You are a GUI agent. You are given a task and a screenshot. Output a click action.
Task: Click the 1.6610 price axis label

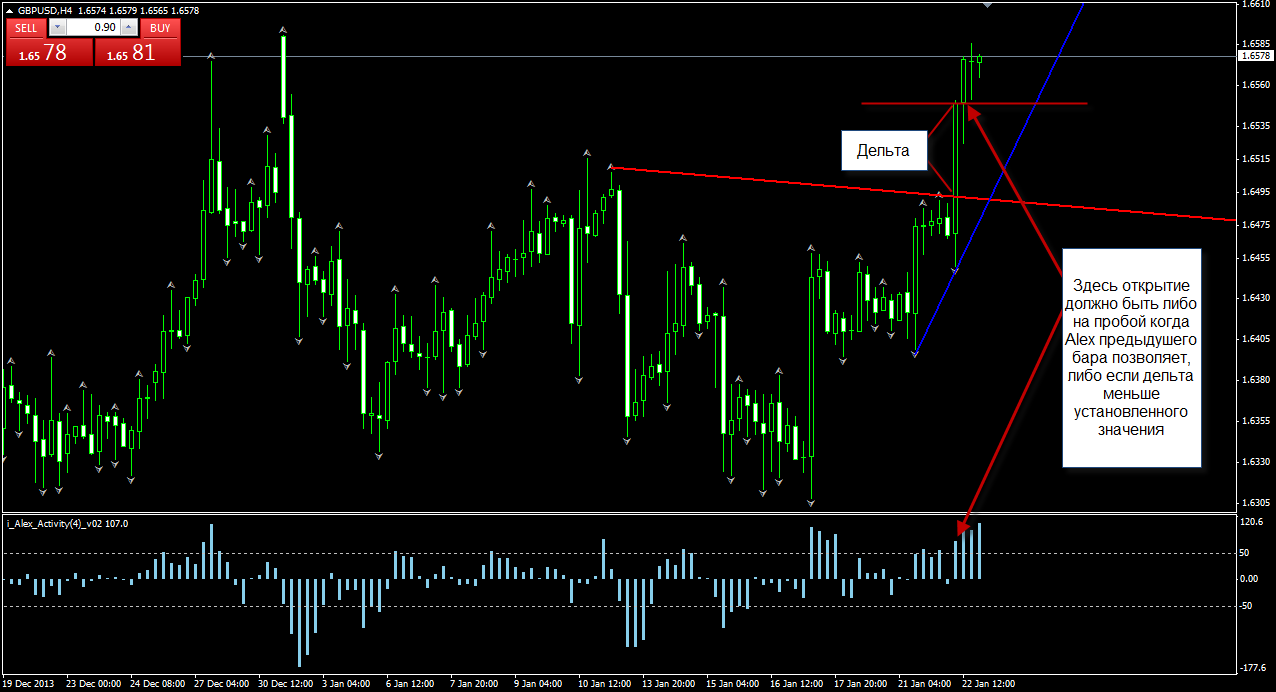[1254, 4]
